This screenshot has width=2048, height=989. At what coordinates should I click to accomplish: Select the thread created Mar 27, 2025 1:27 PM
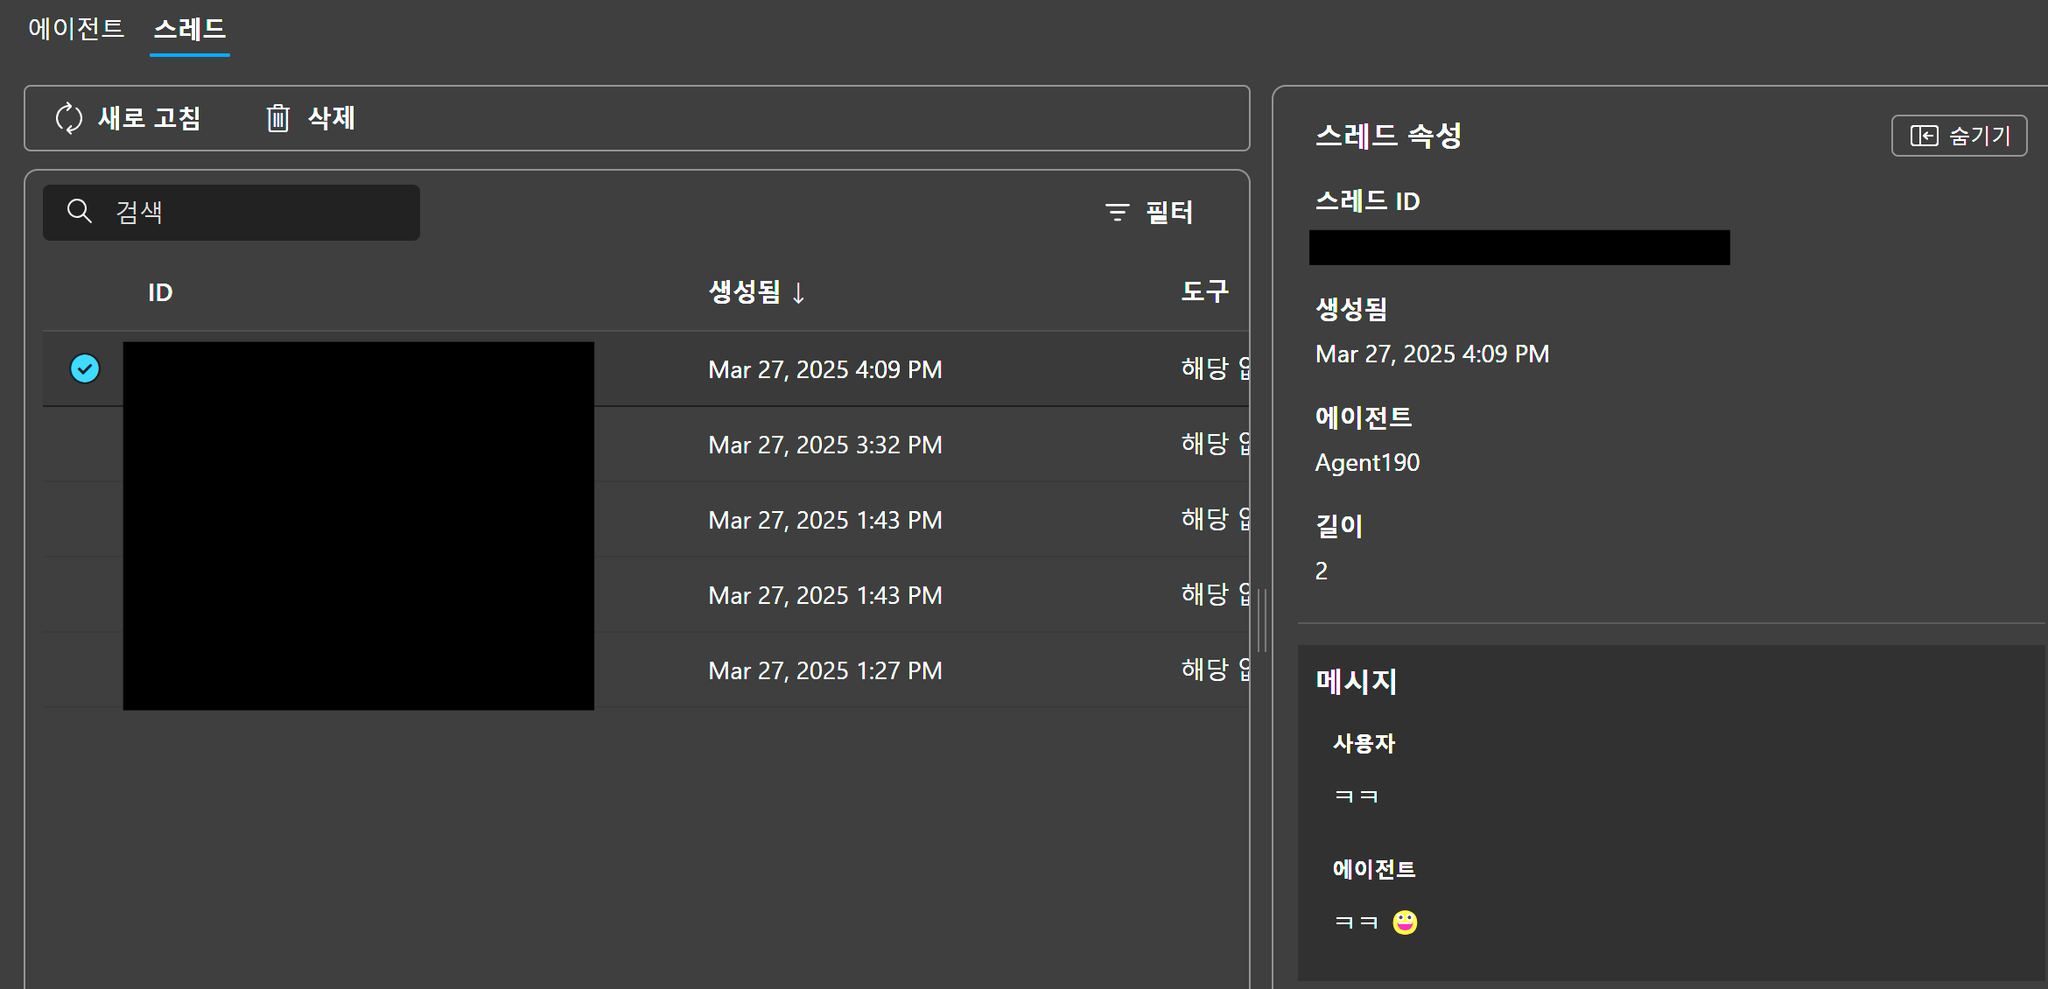pos(646,670)
